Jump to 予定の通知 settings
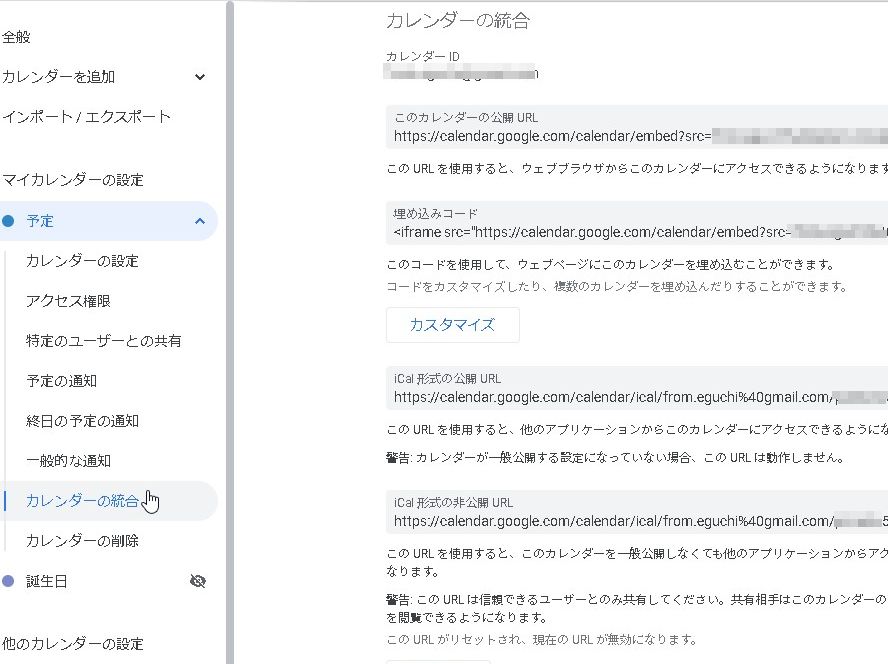 click(61, 381)
